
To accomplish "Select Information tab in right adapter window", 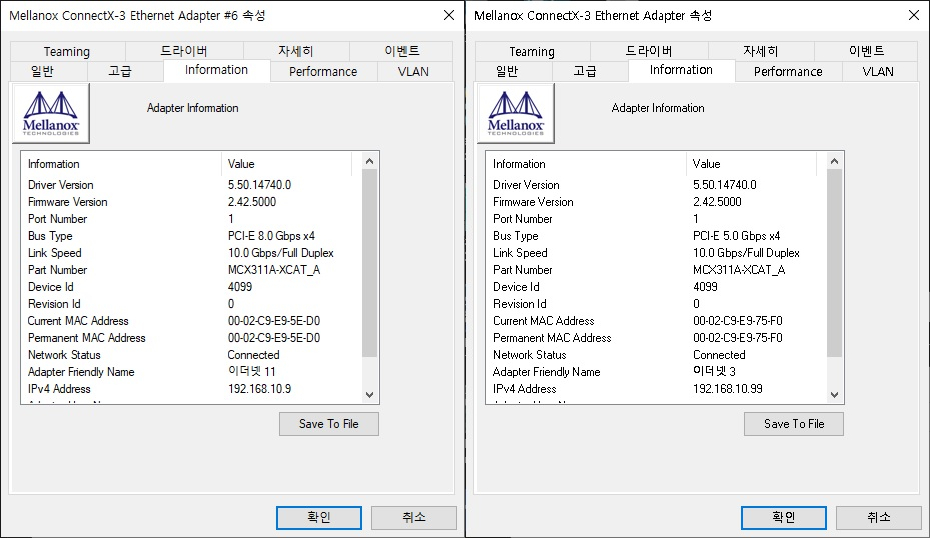I will [x=681, y=70].
